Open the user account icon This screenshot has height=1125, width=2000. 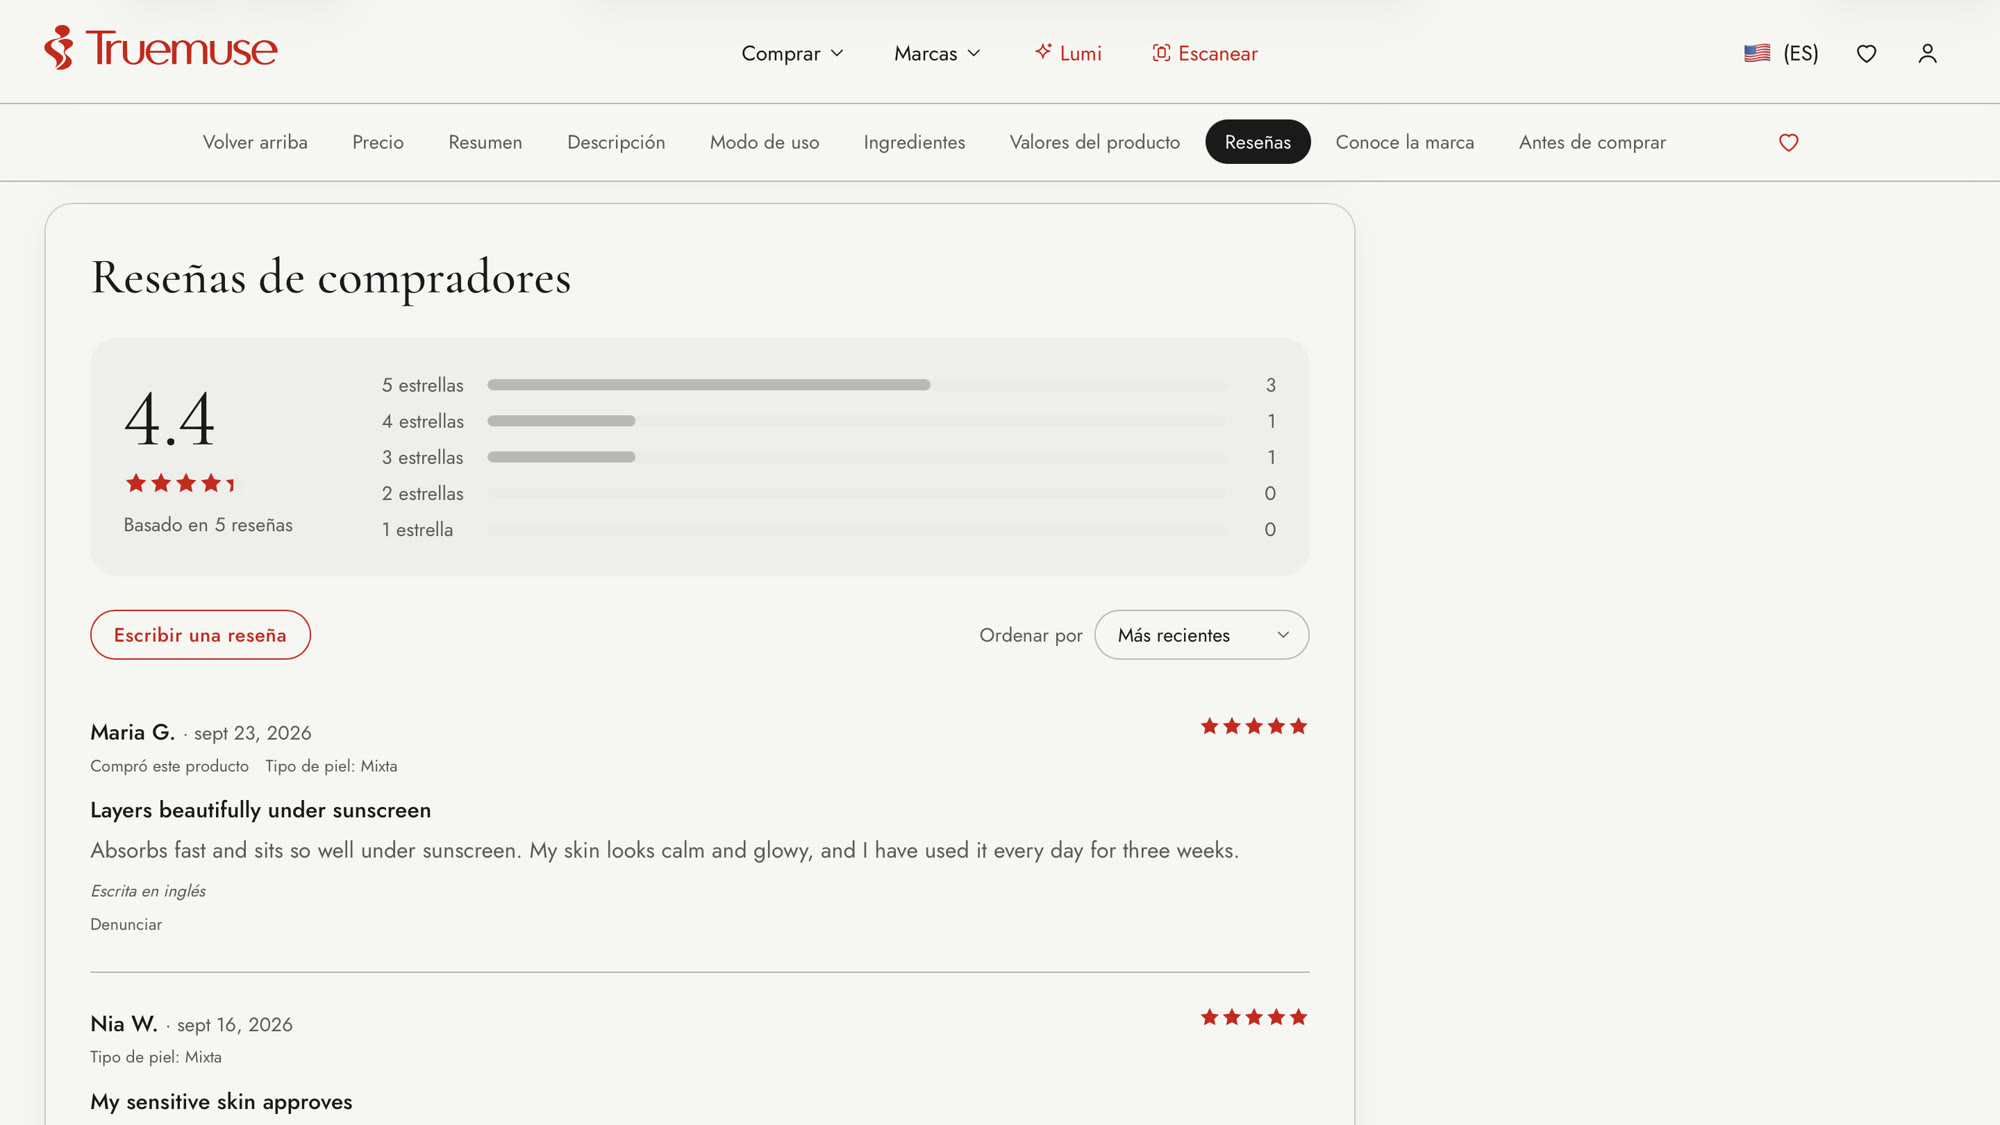(1927, 54)
